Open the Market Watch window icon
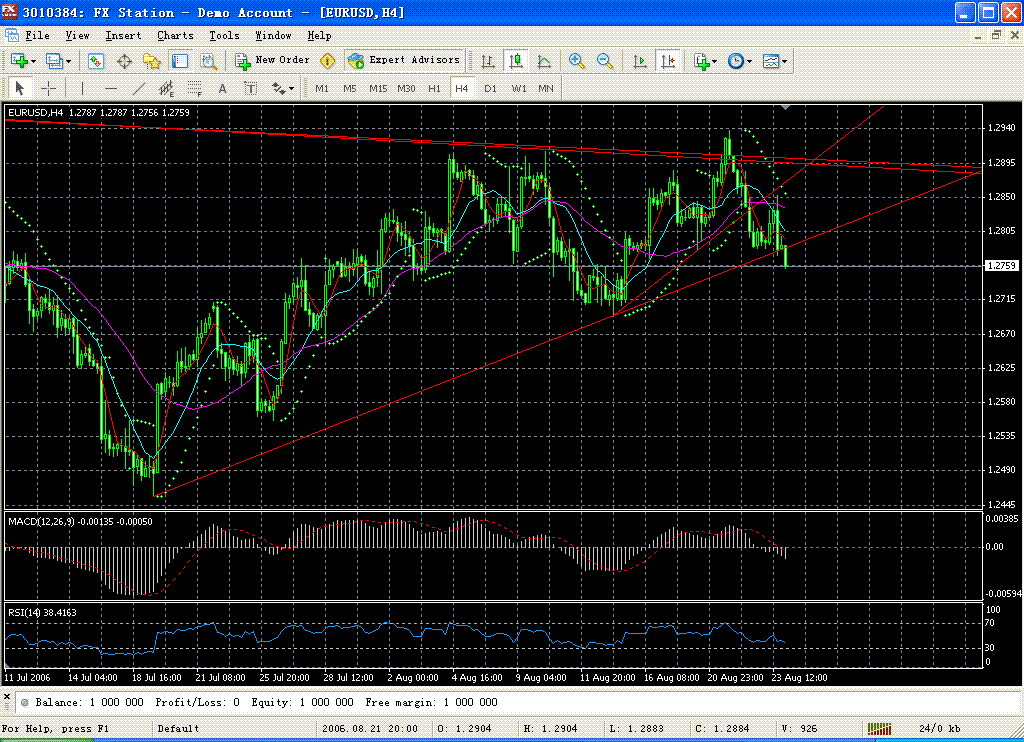 96,61
